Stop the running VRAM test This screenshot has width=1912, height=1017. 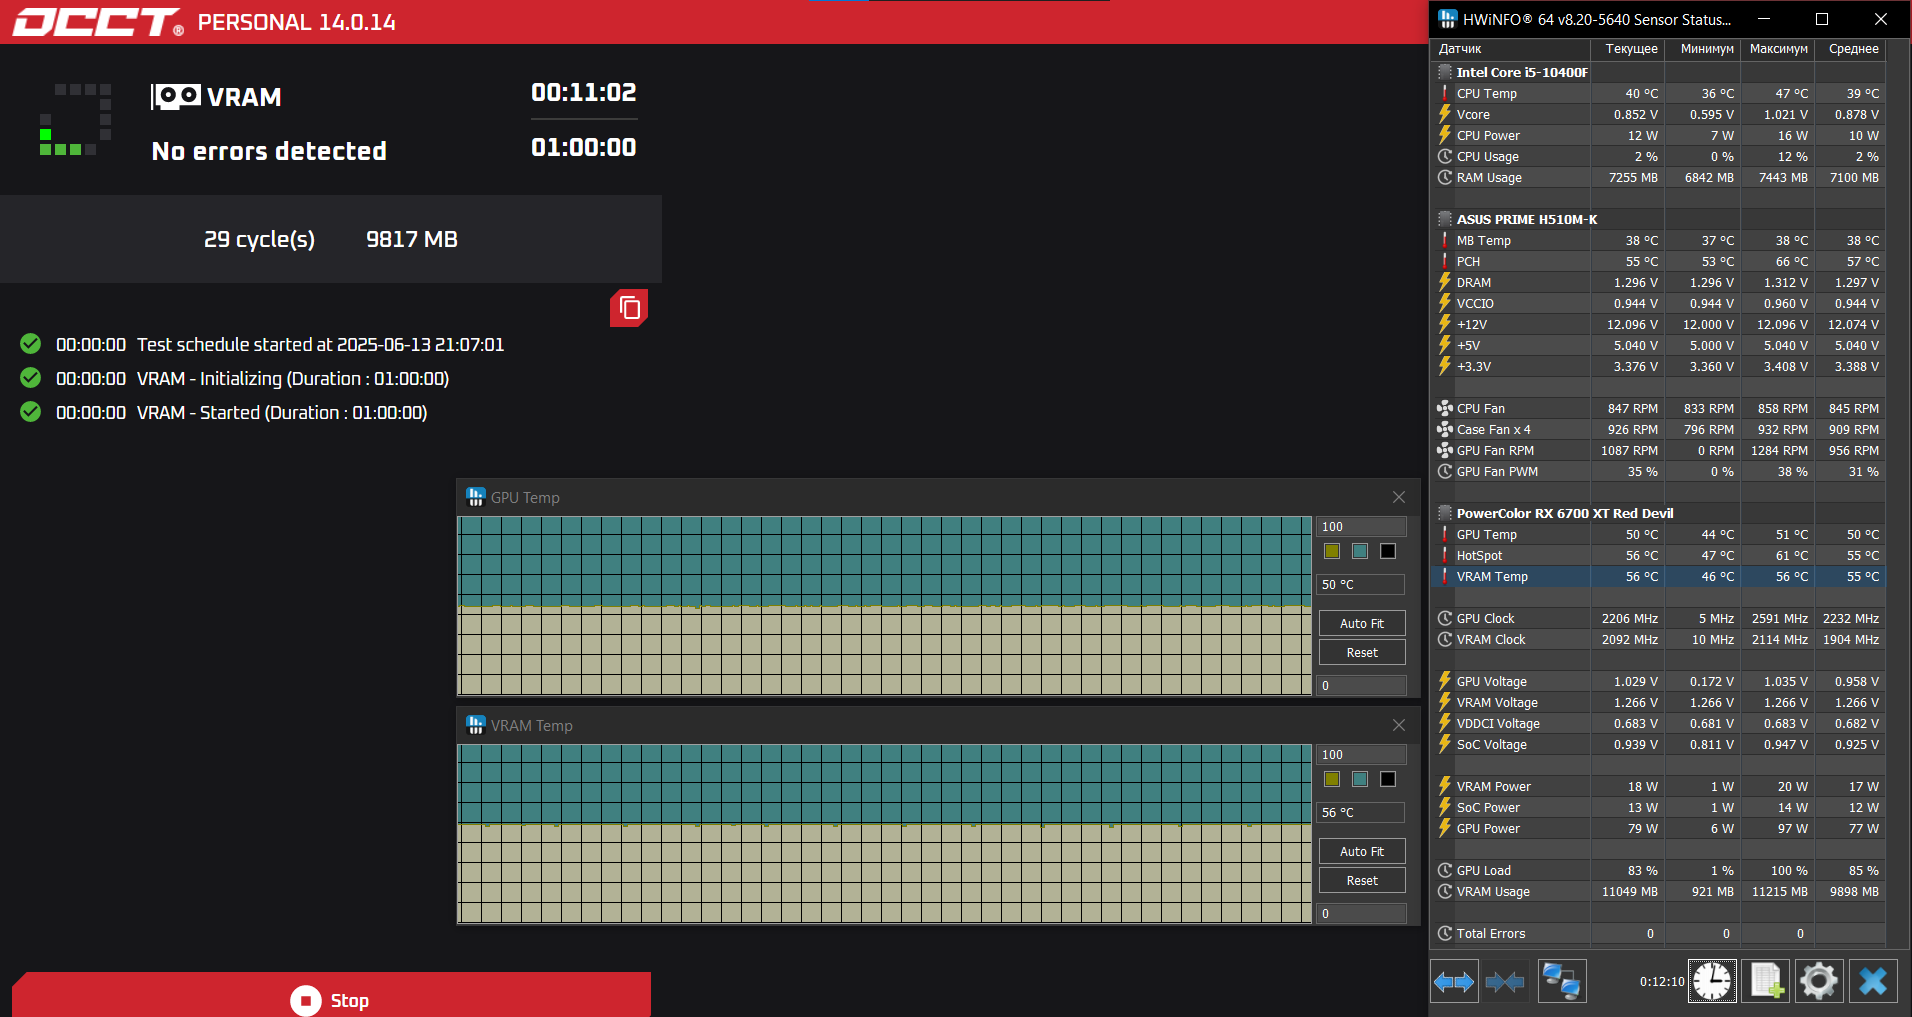click(x=331, y=995)
